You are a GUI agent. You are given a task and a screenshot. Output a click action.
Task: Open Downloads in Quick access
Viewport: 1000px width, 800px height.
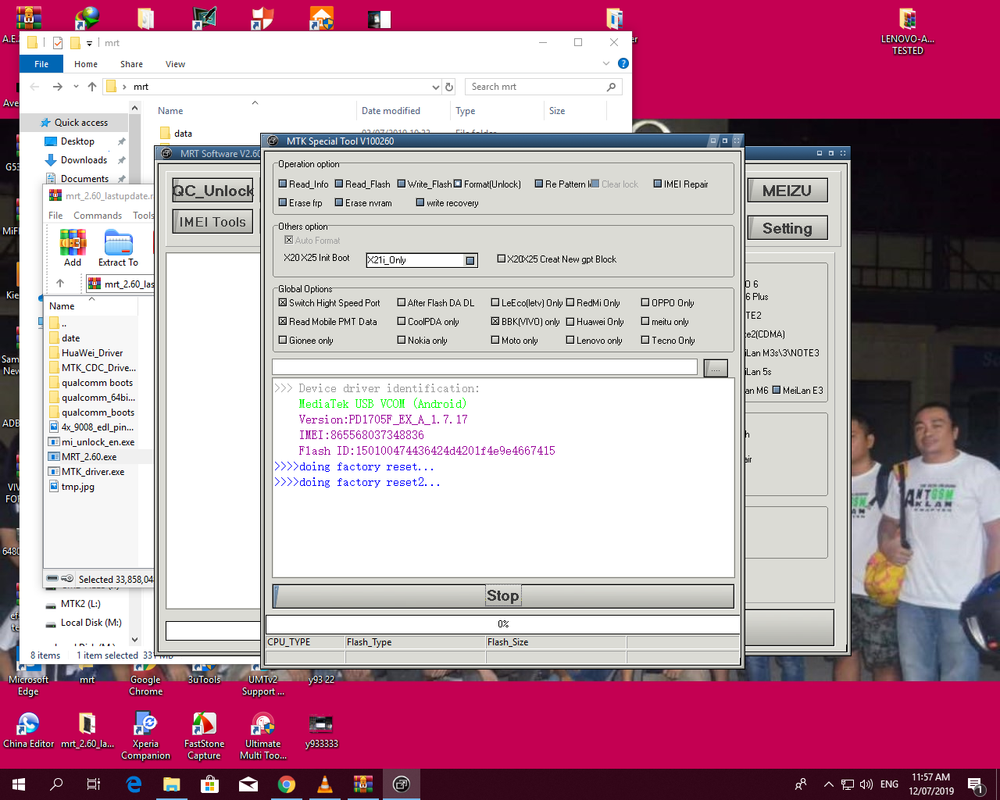pyautogui.click(x=84, y=160)
